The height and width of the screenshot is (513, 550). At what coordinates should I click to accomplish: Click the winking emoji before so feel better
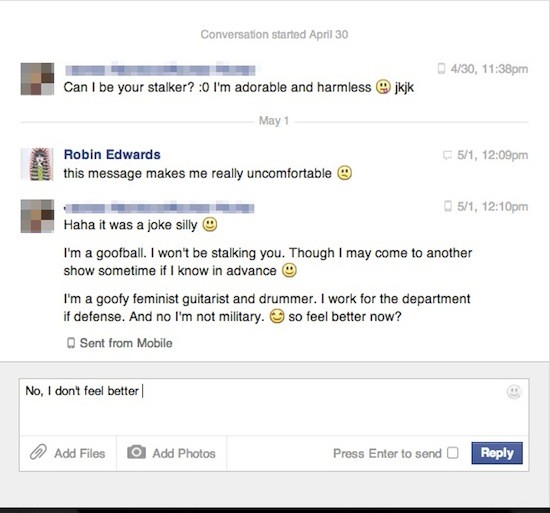[x=276, y=317]
